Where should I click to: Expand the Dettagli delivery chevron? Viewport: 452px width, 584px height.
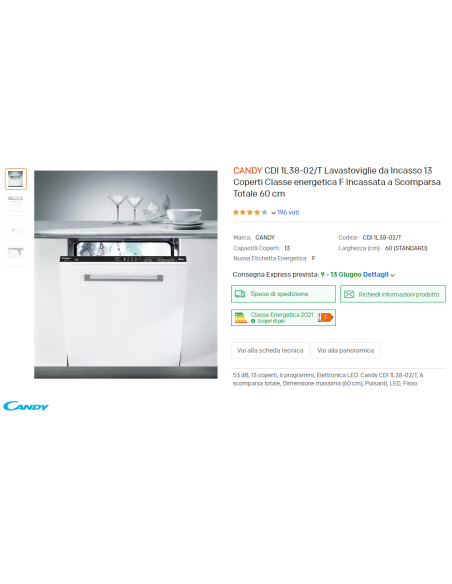pos(392,275)
